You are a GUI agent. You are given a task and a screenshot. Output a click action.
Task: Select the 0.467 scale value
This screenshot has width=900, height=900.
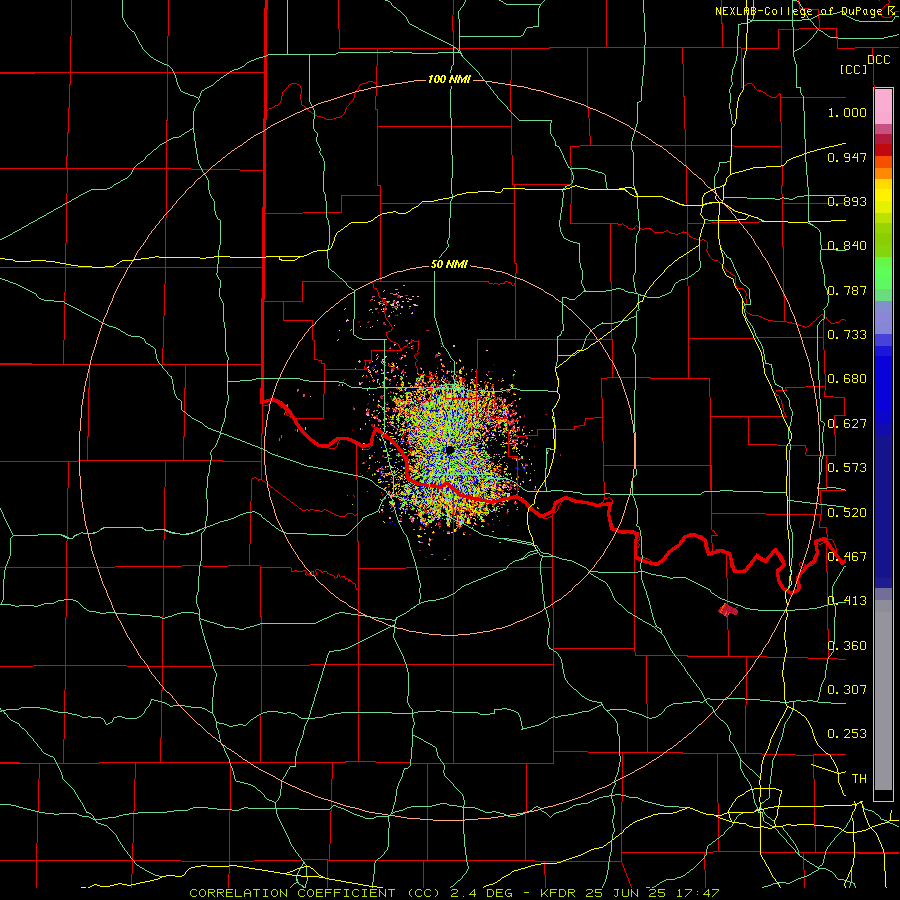(847, 557)
